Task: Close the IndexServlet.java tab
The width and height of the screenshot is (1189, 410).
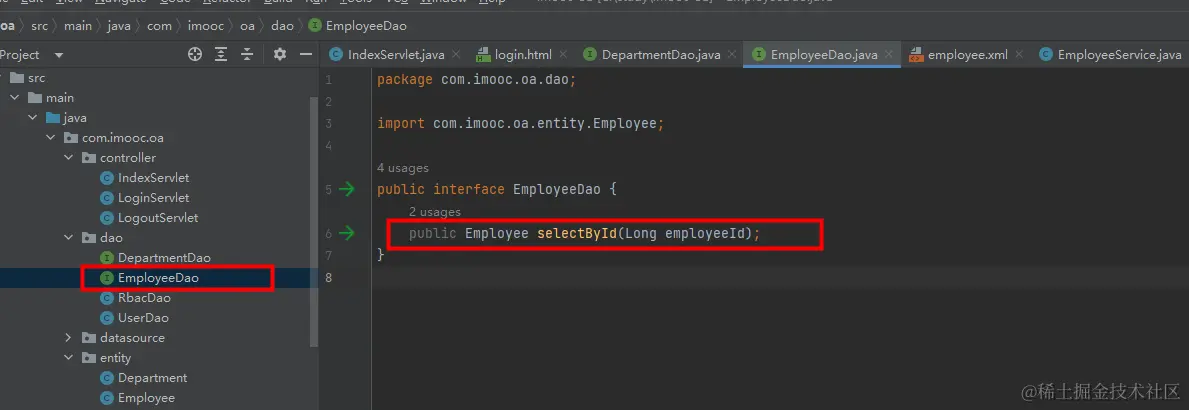Action: click(x=456, y=55)
